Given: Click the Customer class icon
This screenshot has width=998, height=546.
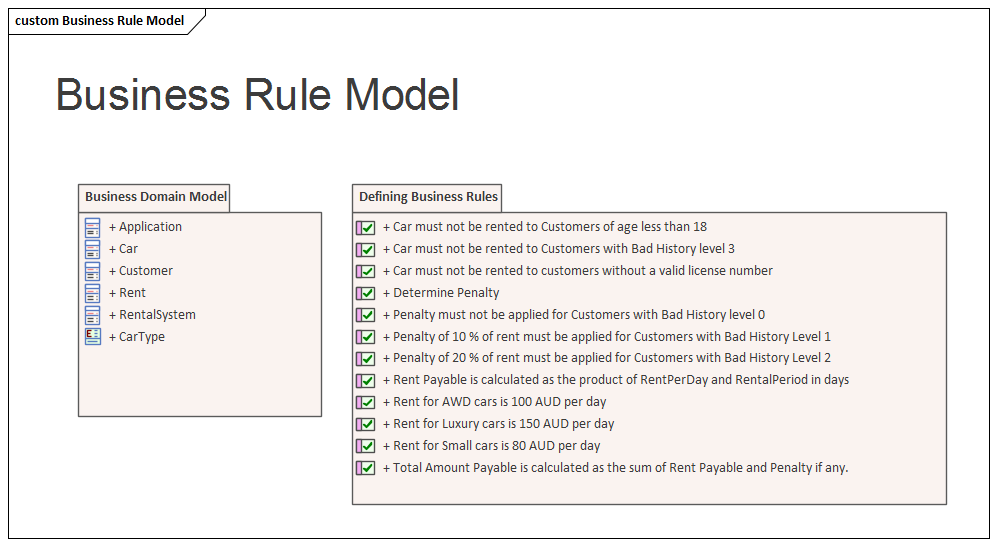Looking at the screenshot, I should pyautogui.click(x=93, y=271).
